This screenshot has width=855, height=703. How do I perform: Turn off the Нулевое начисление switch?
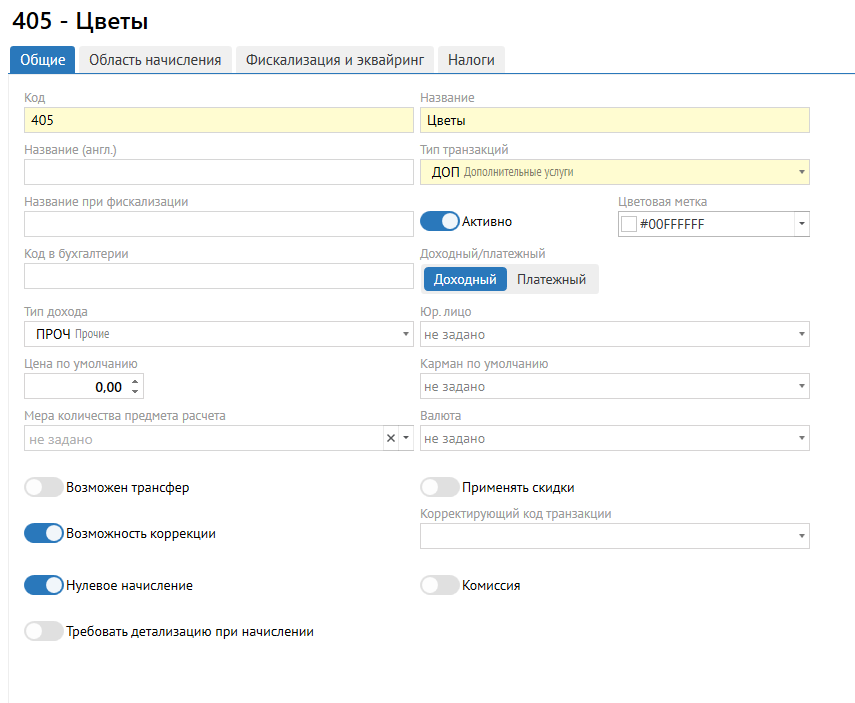coord(44,586)
